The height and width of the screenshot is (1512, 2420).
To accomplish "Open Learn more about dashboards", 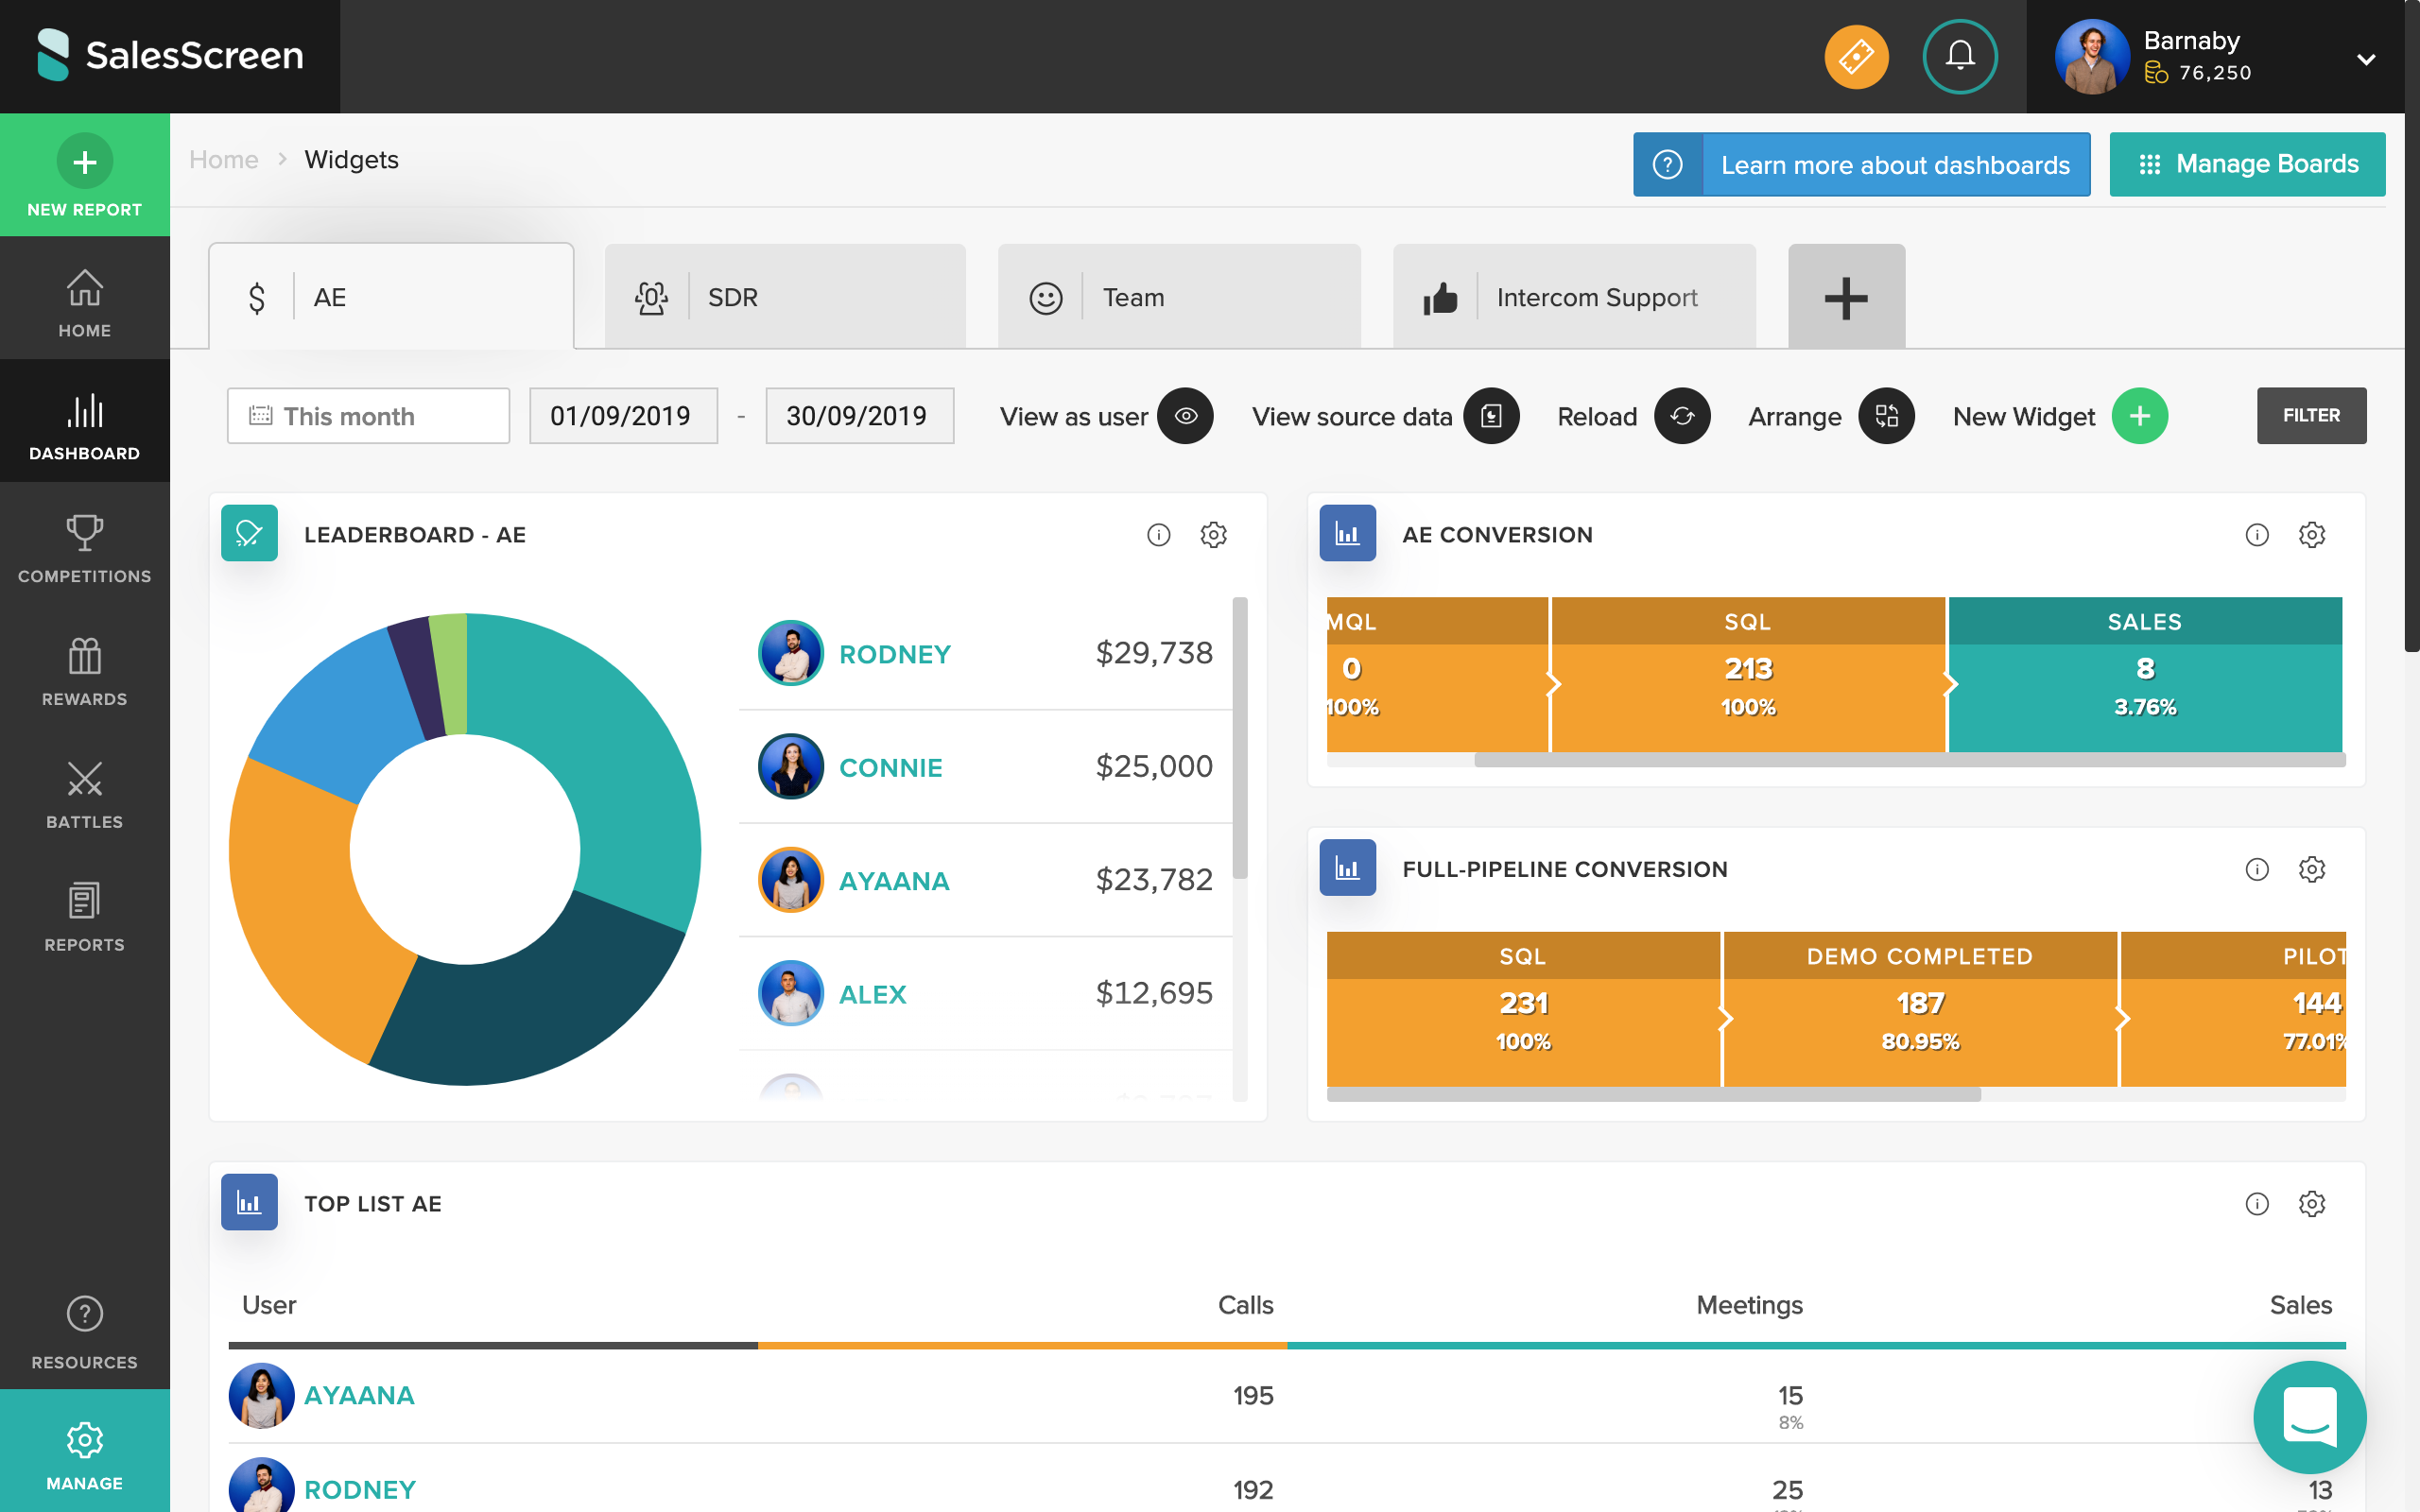I will point(1893,163).
